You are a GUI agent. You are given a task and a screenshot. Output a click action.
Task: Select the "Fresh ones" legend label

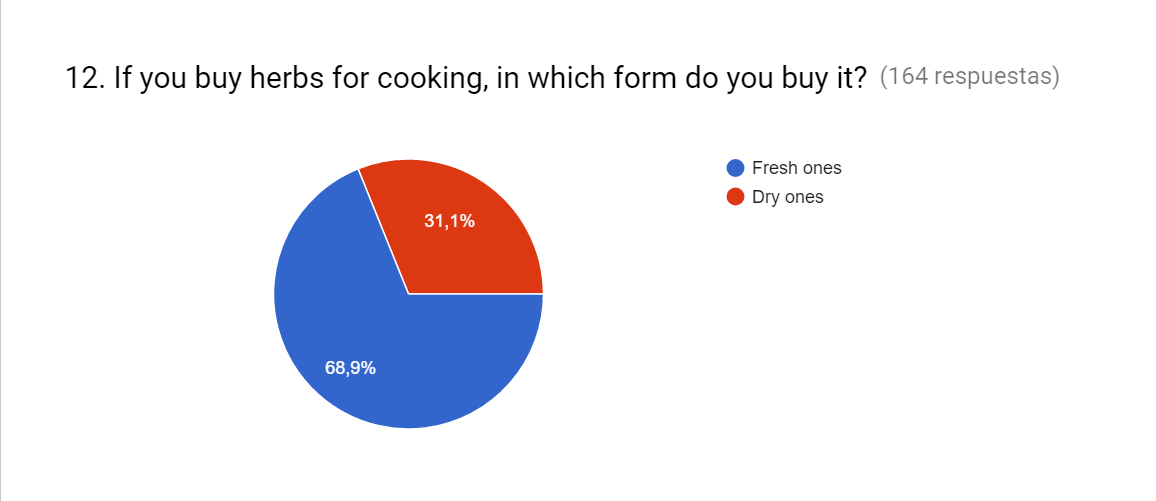pos(796,168)
